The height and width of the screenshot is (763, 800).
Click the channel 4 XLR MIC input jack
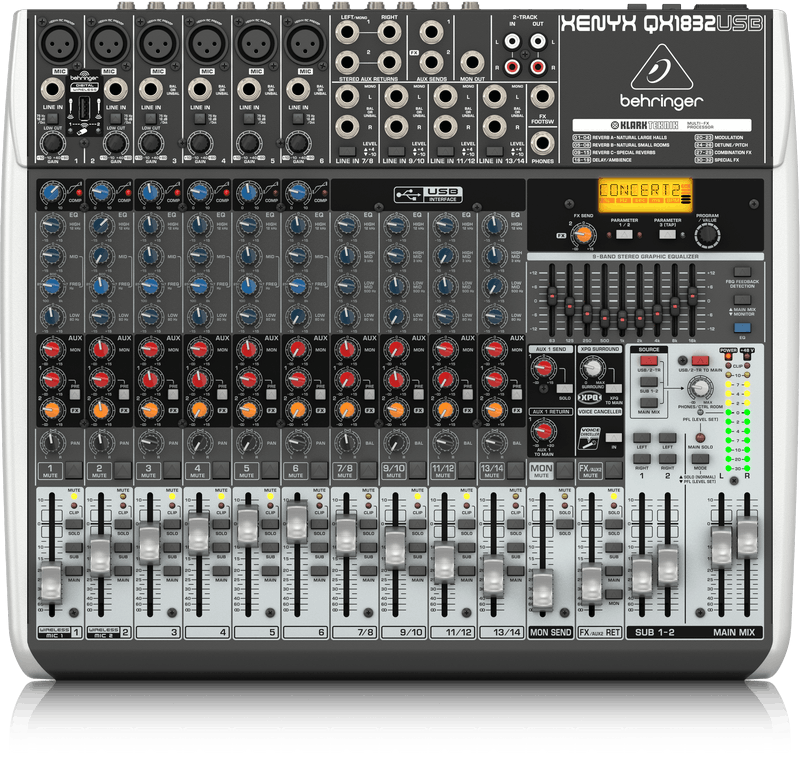tap(207, 43)
